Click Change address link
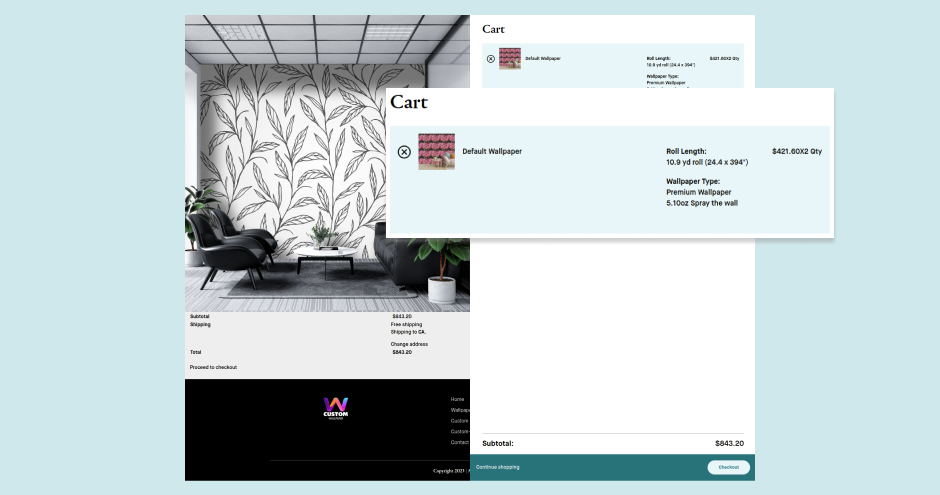The height and width of the screenshot is (495, 940). (409, 345)
